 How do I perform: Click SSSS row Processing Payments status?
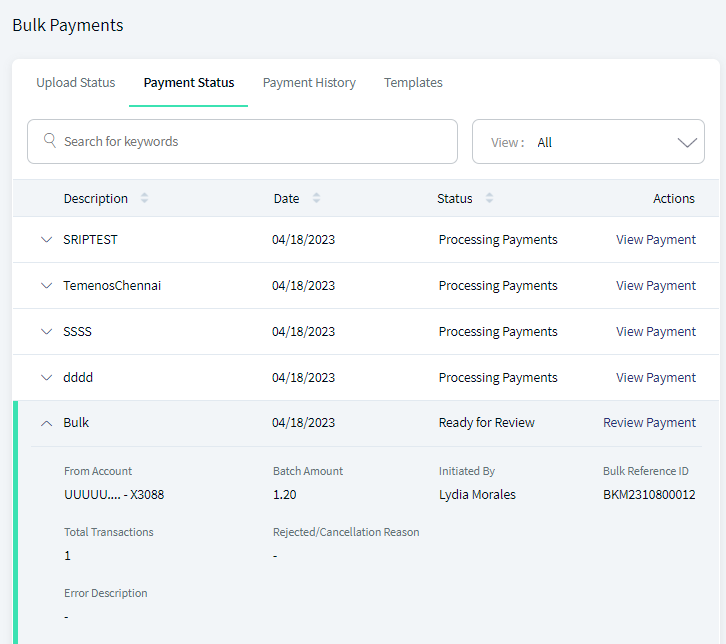(498, 331)
